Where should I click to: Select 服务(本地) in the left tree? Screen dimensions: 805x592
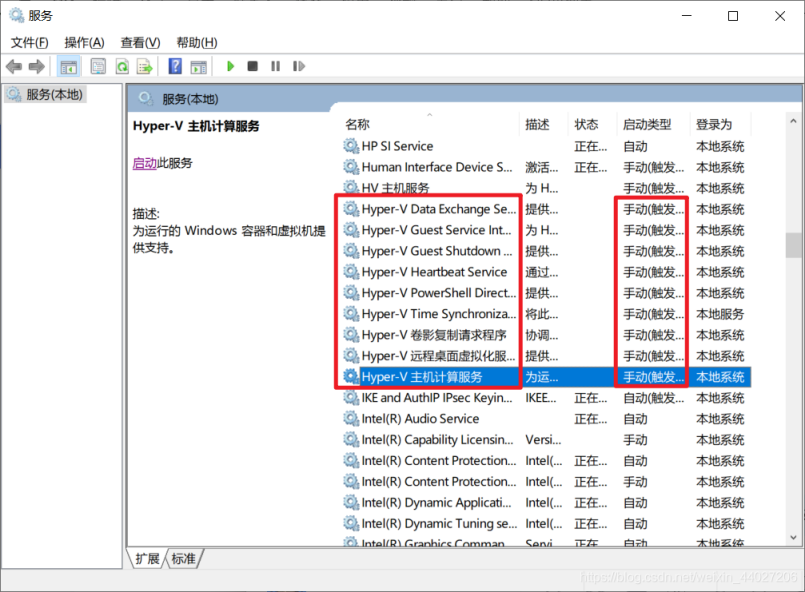(x=55, y=94)
